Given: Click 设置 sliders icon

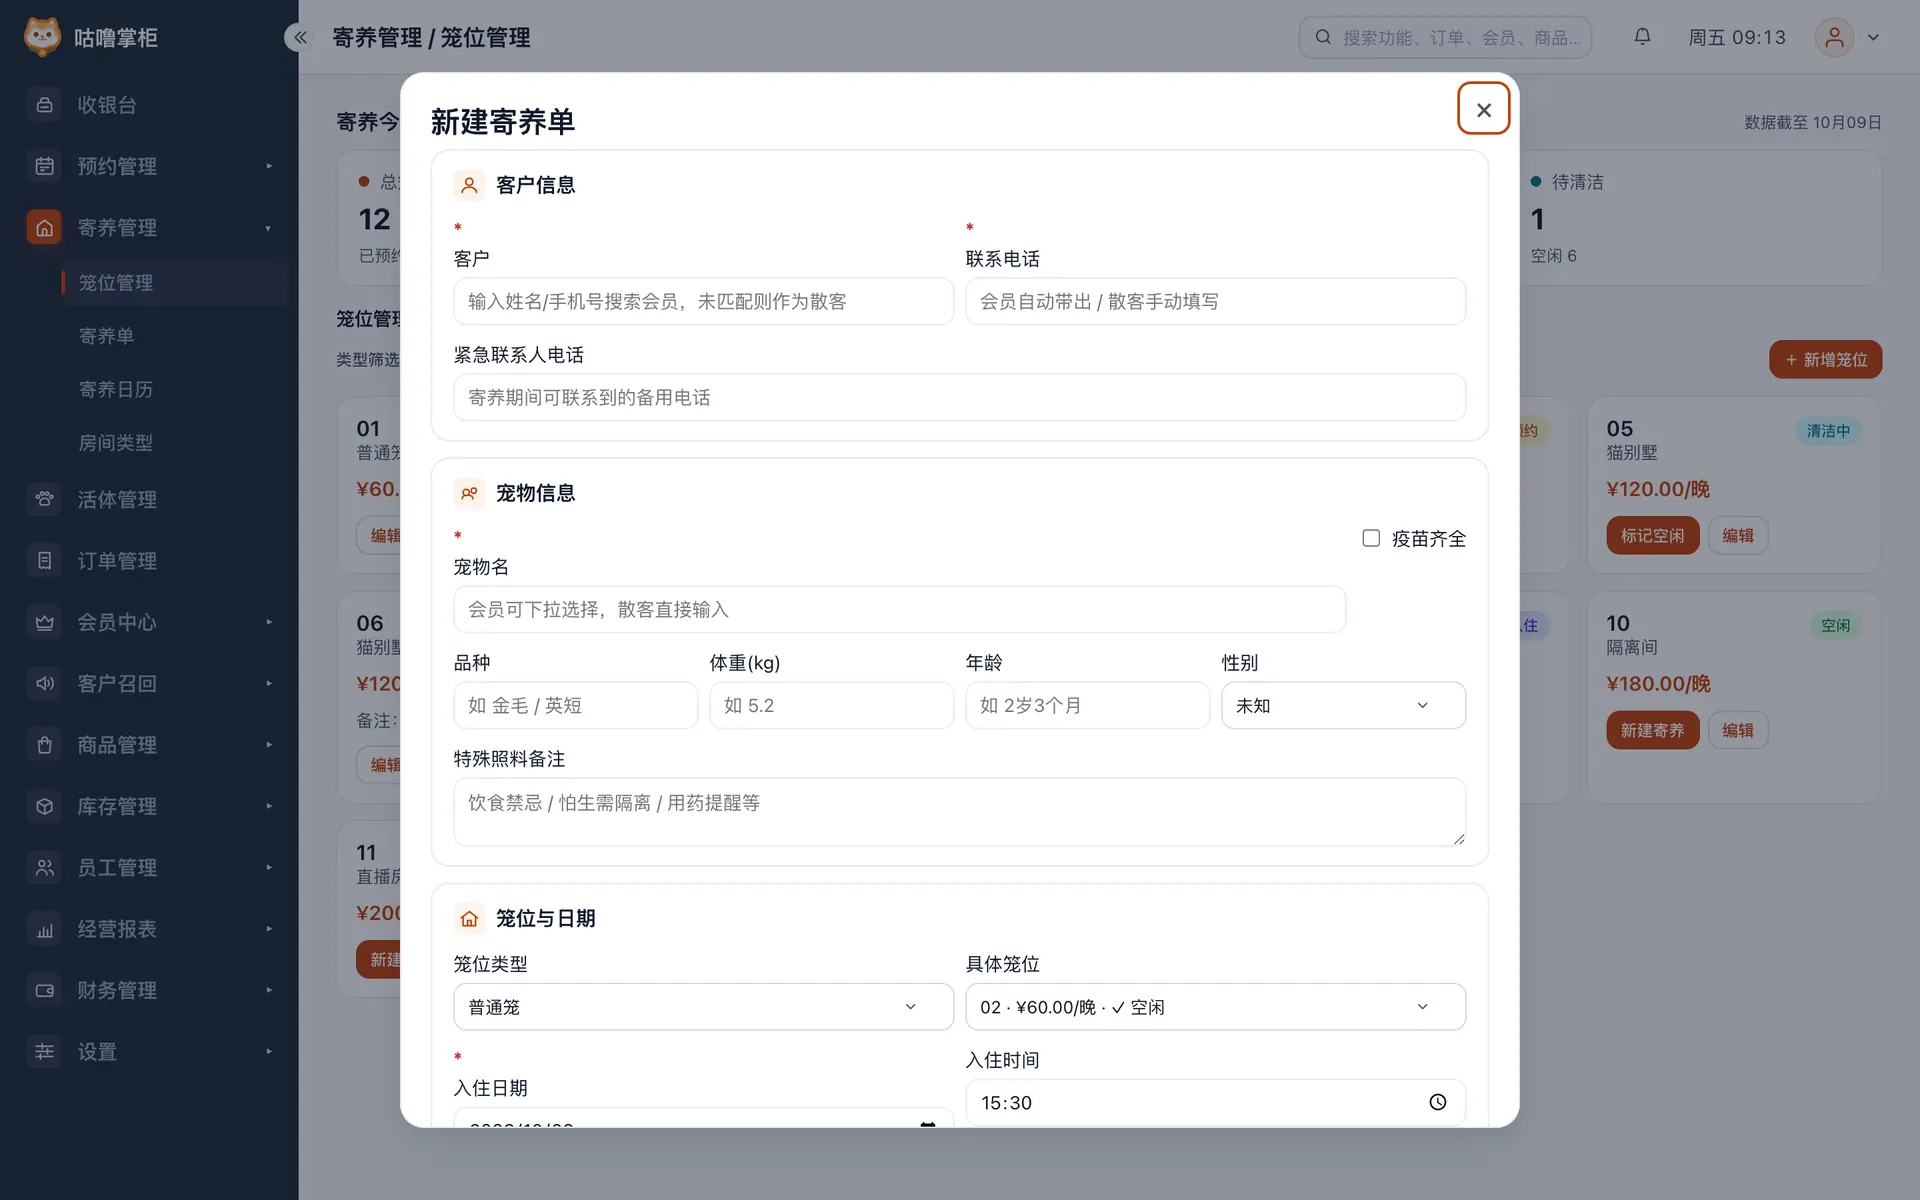Looking at the screenshot, I should click(x=44, y=1052).
